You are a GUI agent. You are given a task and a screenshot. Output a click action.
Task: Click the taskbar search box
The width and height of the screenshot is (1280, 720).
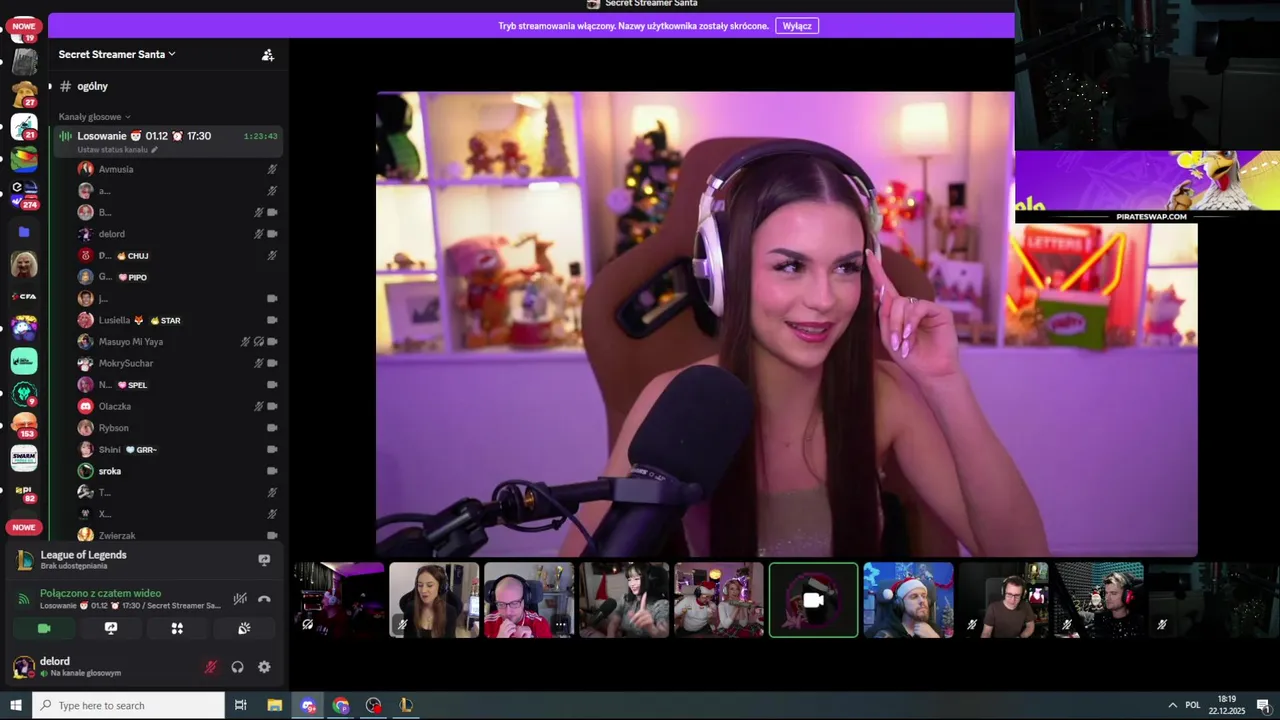128,705
